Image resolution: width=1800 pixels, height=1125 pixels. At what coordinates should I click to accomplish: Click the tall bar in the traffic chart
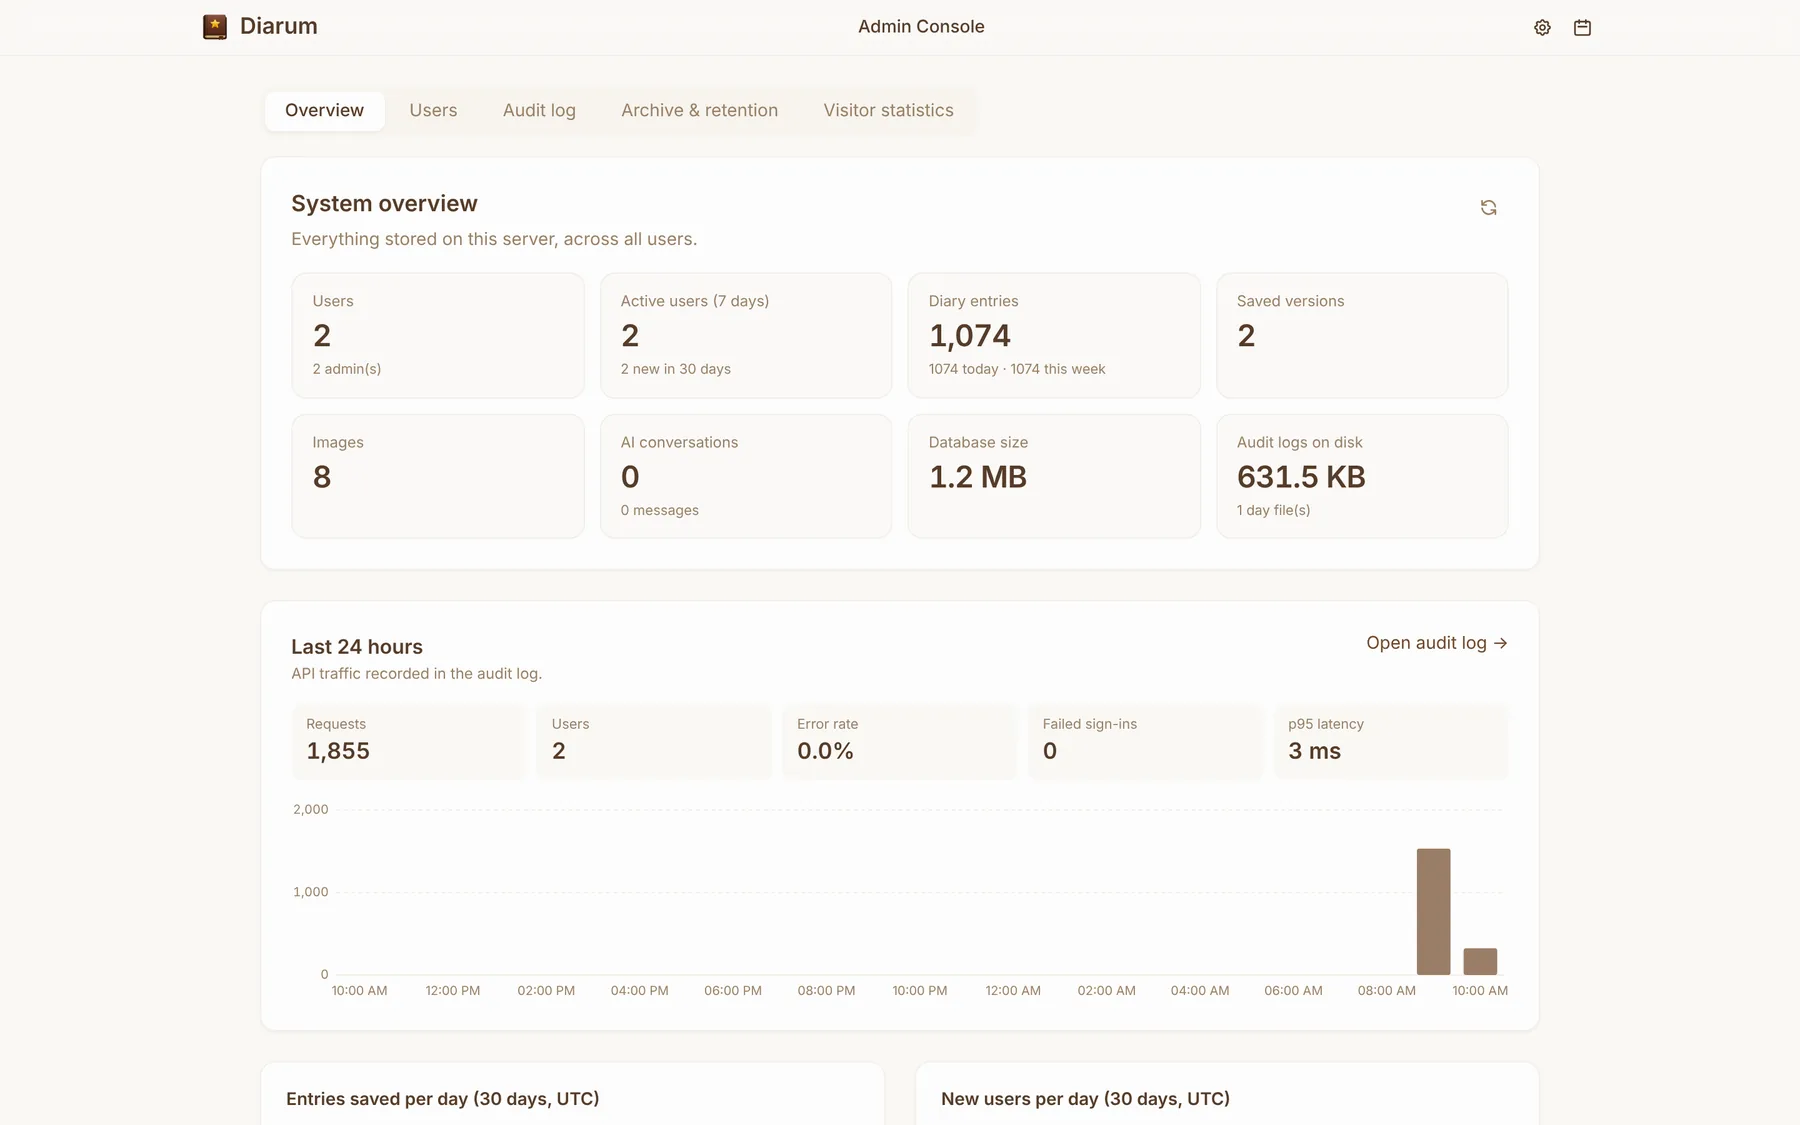[x=1433, y=911]
